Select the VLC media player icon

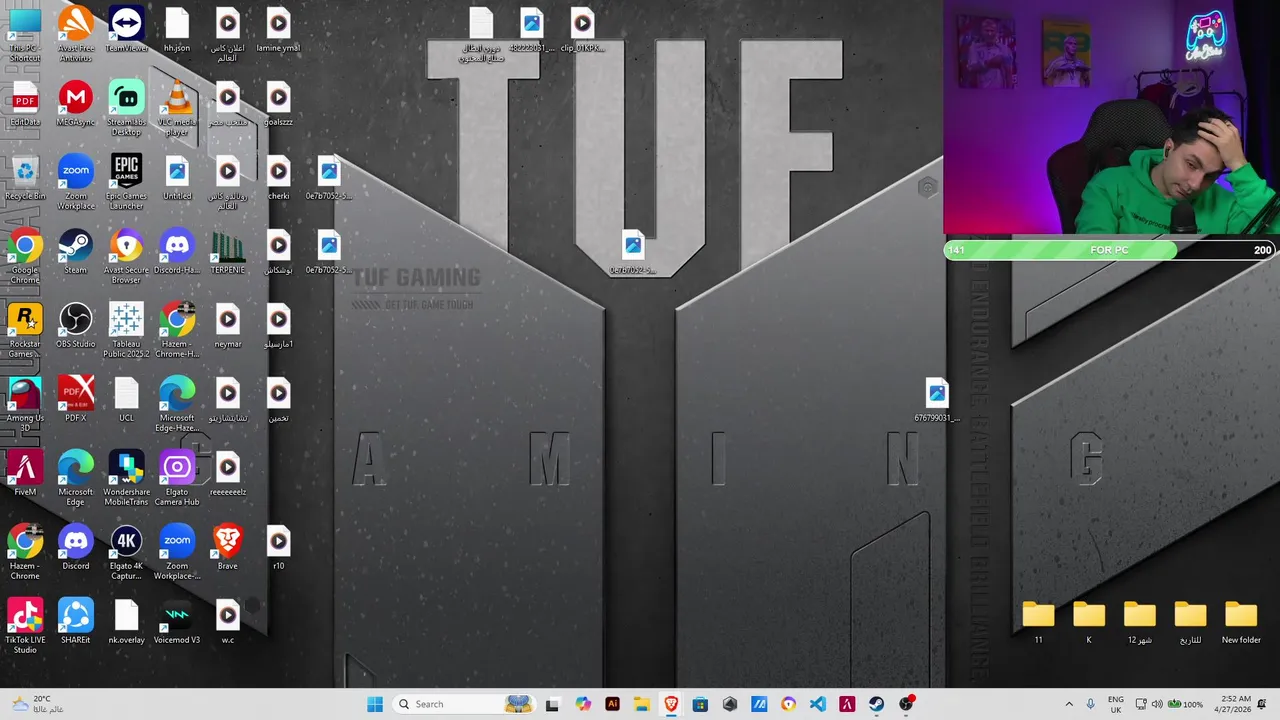(177, 108)
